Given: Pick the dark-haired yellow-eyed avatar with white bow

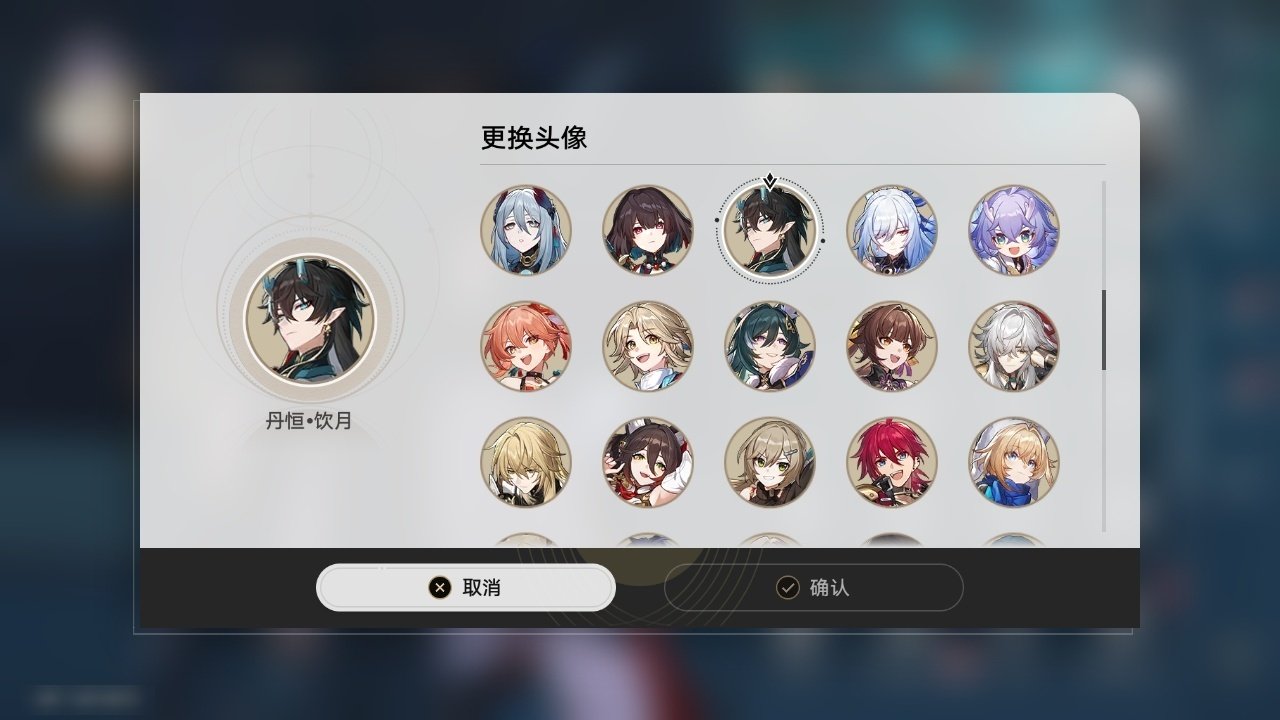Looking at the screenshot, I should pos(648,462).
